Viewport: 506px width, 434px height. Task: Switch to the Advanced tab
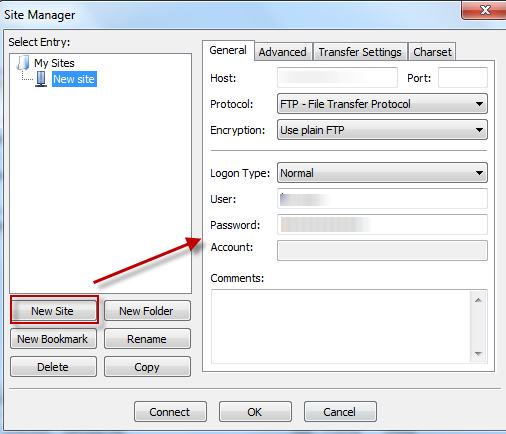pyautogui.click(x=283, y=52)
